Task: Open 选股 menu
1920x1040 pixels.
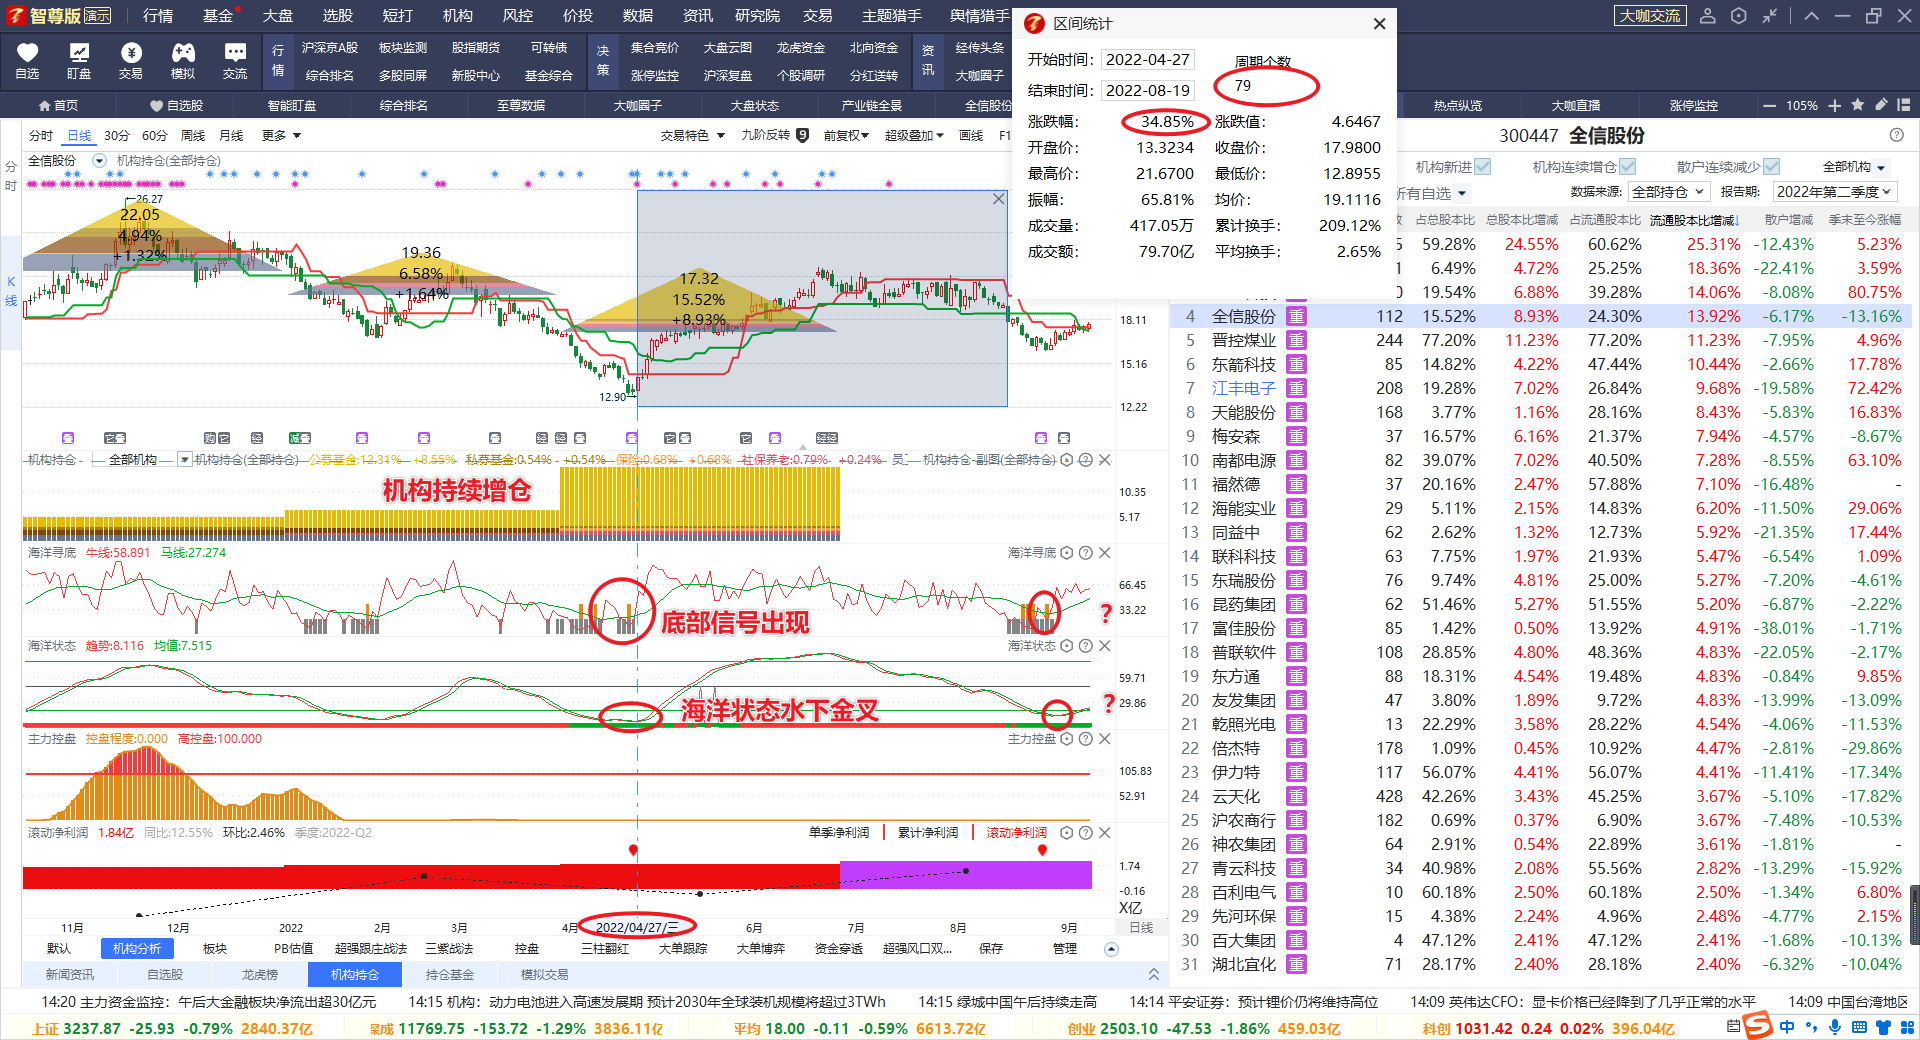Action: (337, 16)
